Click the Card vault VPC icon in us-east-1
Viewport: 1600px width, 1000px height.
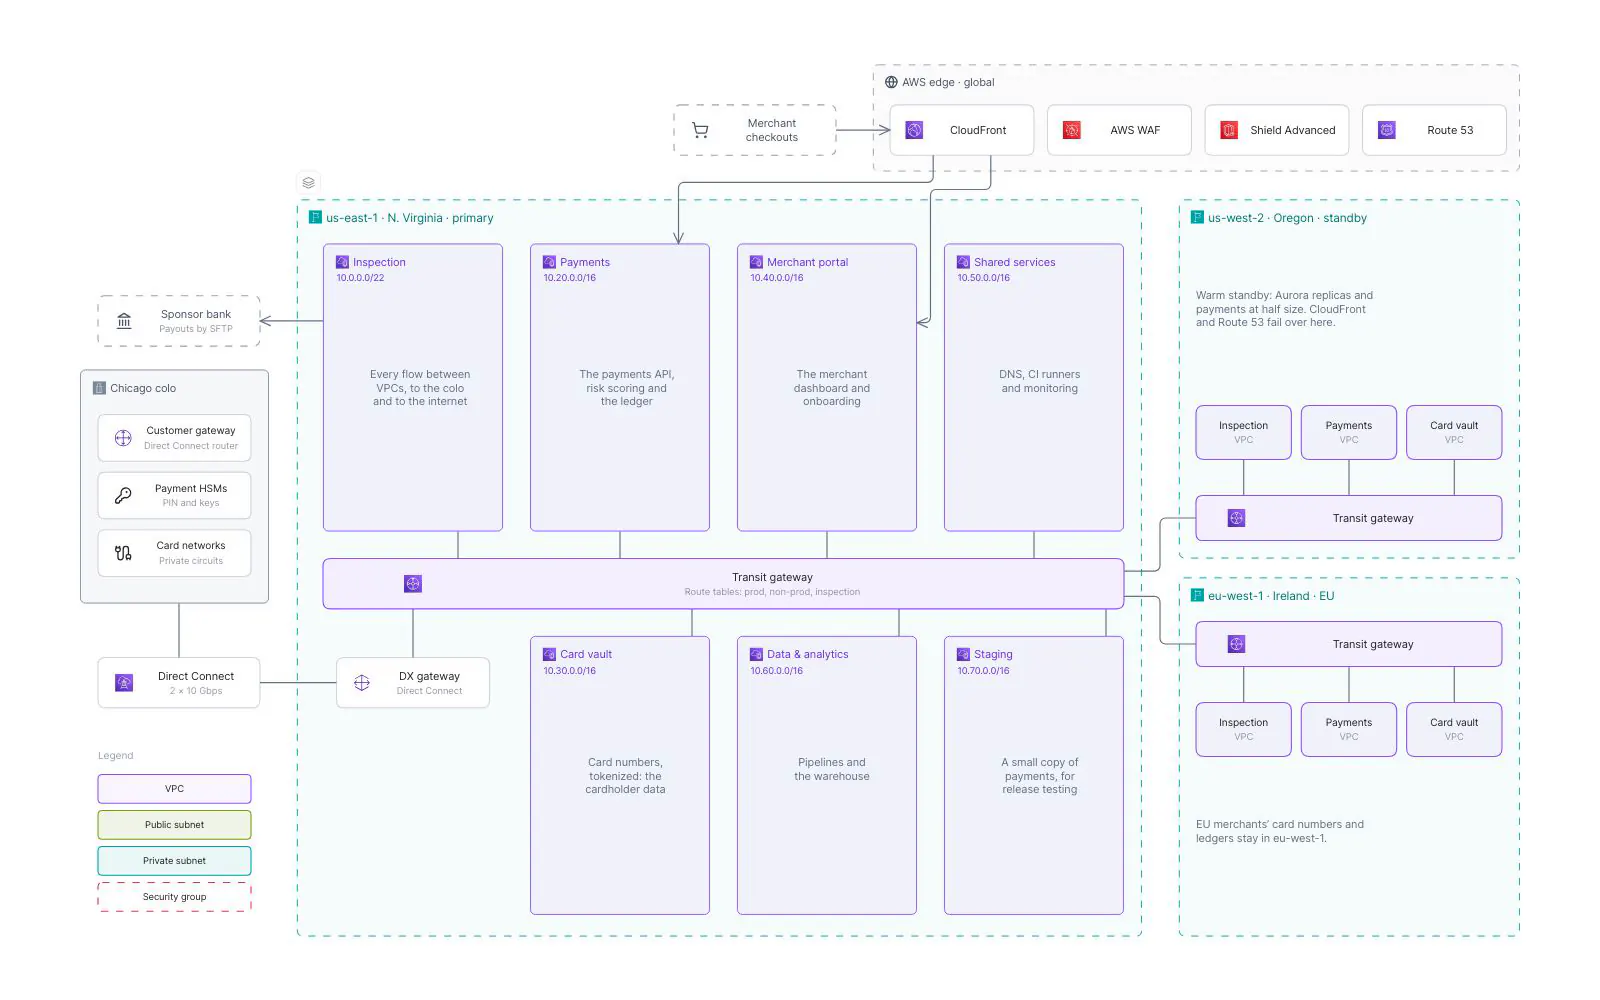[x=549, y=654]
